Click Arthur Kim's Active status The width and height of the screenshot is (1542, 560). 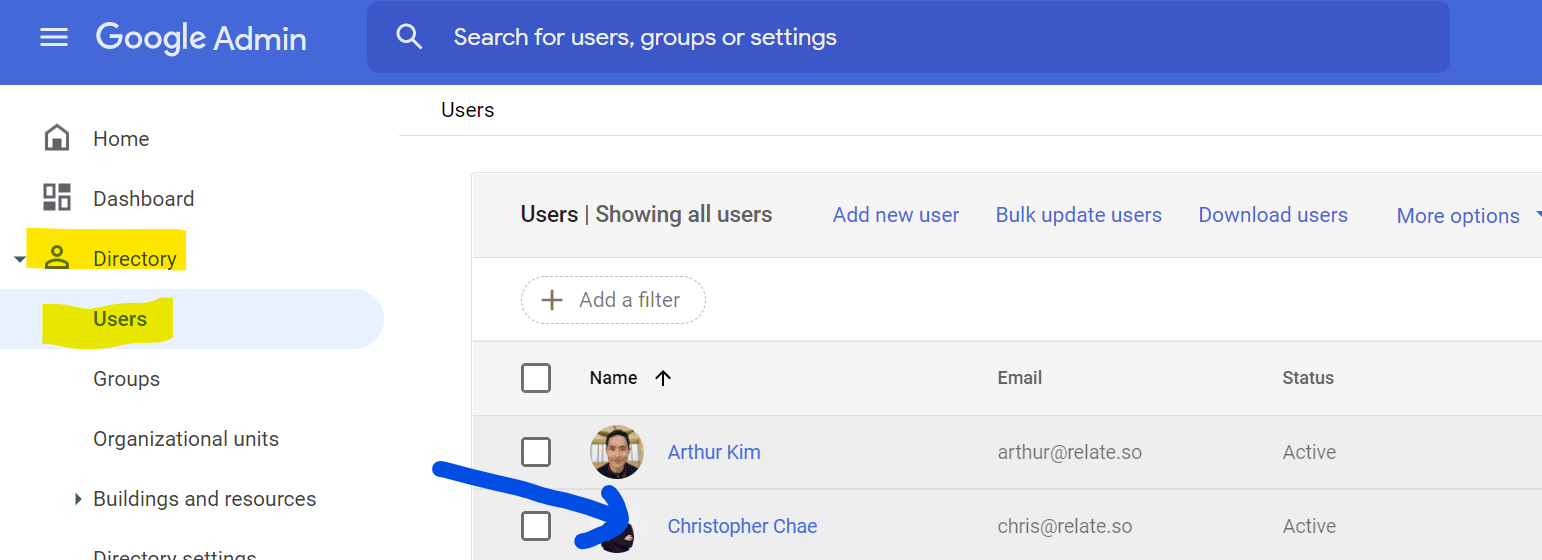click(1309, 452)
